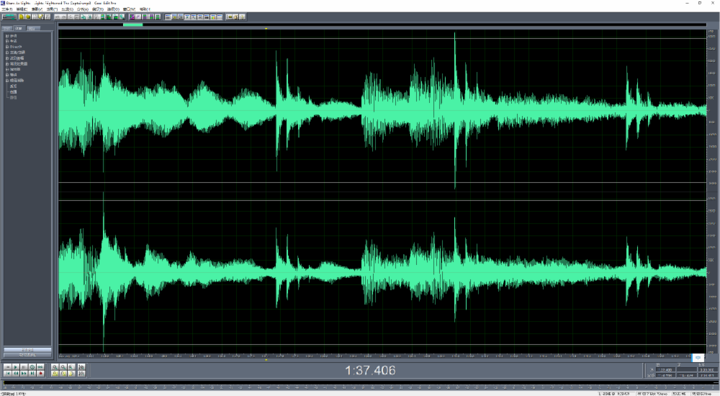Click the vertical zoom in icon
The height and width of the screenshot is (396, 720).
click(81, 367)
